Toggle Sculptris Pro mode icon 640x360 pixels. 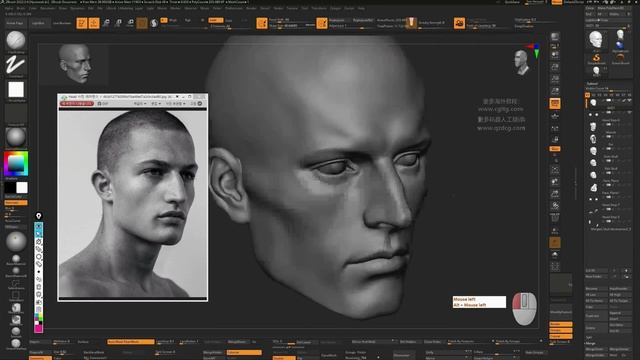[x=154, y=23]
